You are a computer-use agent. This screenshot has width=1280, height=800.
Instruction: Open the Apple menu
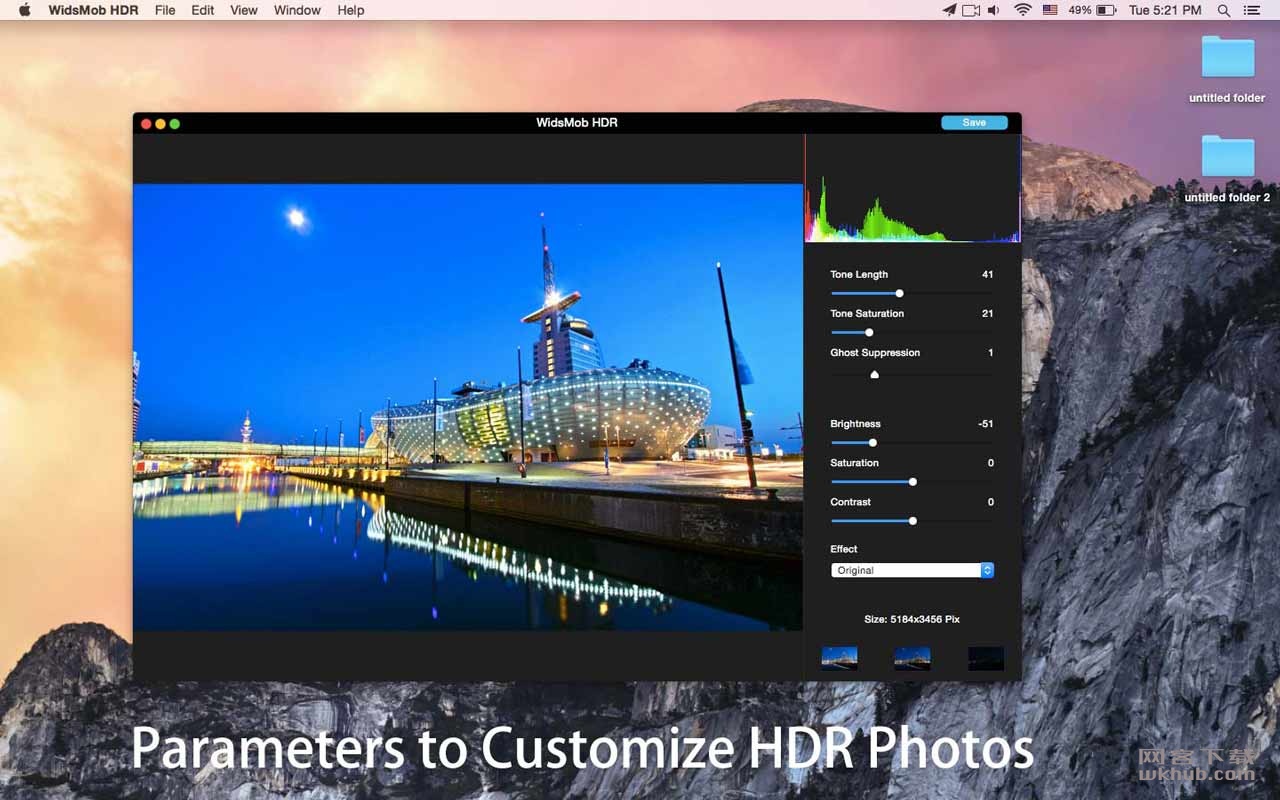(x=25, y=10)
